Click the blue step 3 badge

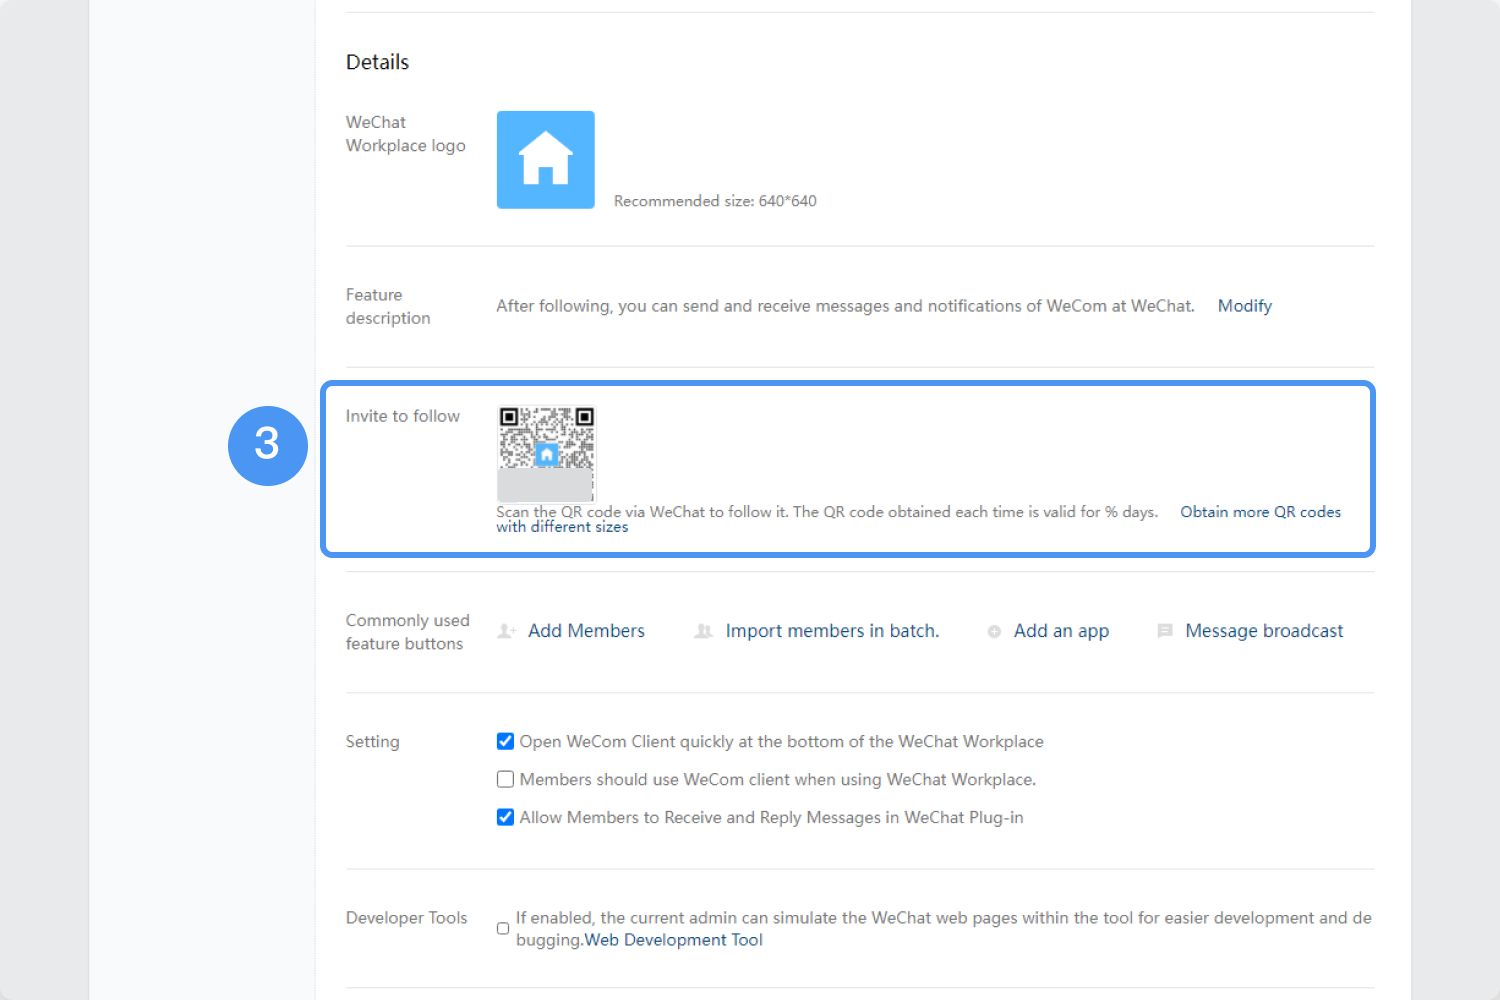tap(268, 446)
